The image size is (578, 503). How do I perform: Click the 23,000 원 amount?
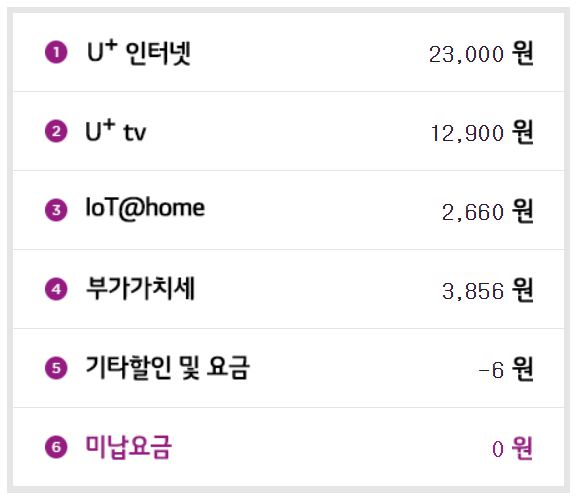pyautogui.click(x=481, y=53)
